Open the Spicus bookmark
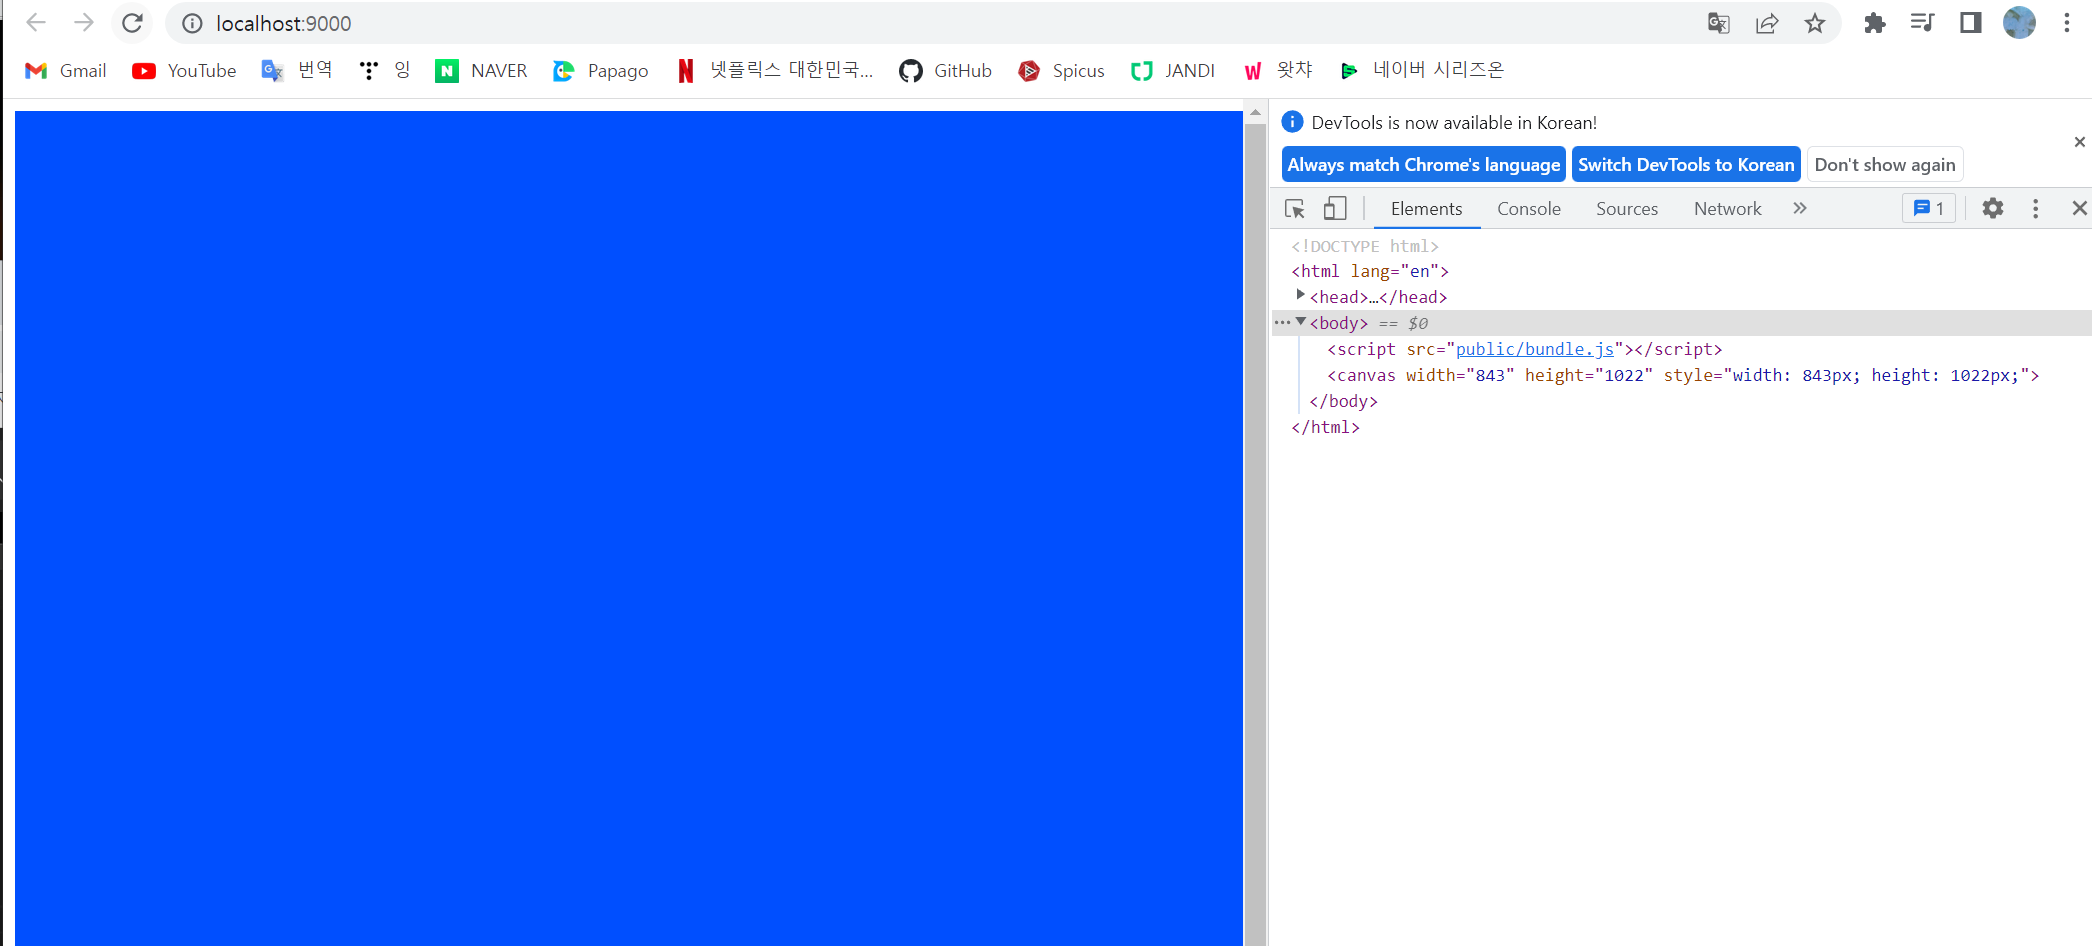 coord(1062,71)
